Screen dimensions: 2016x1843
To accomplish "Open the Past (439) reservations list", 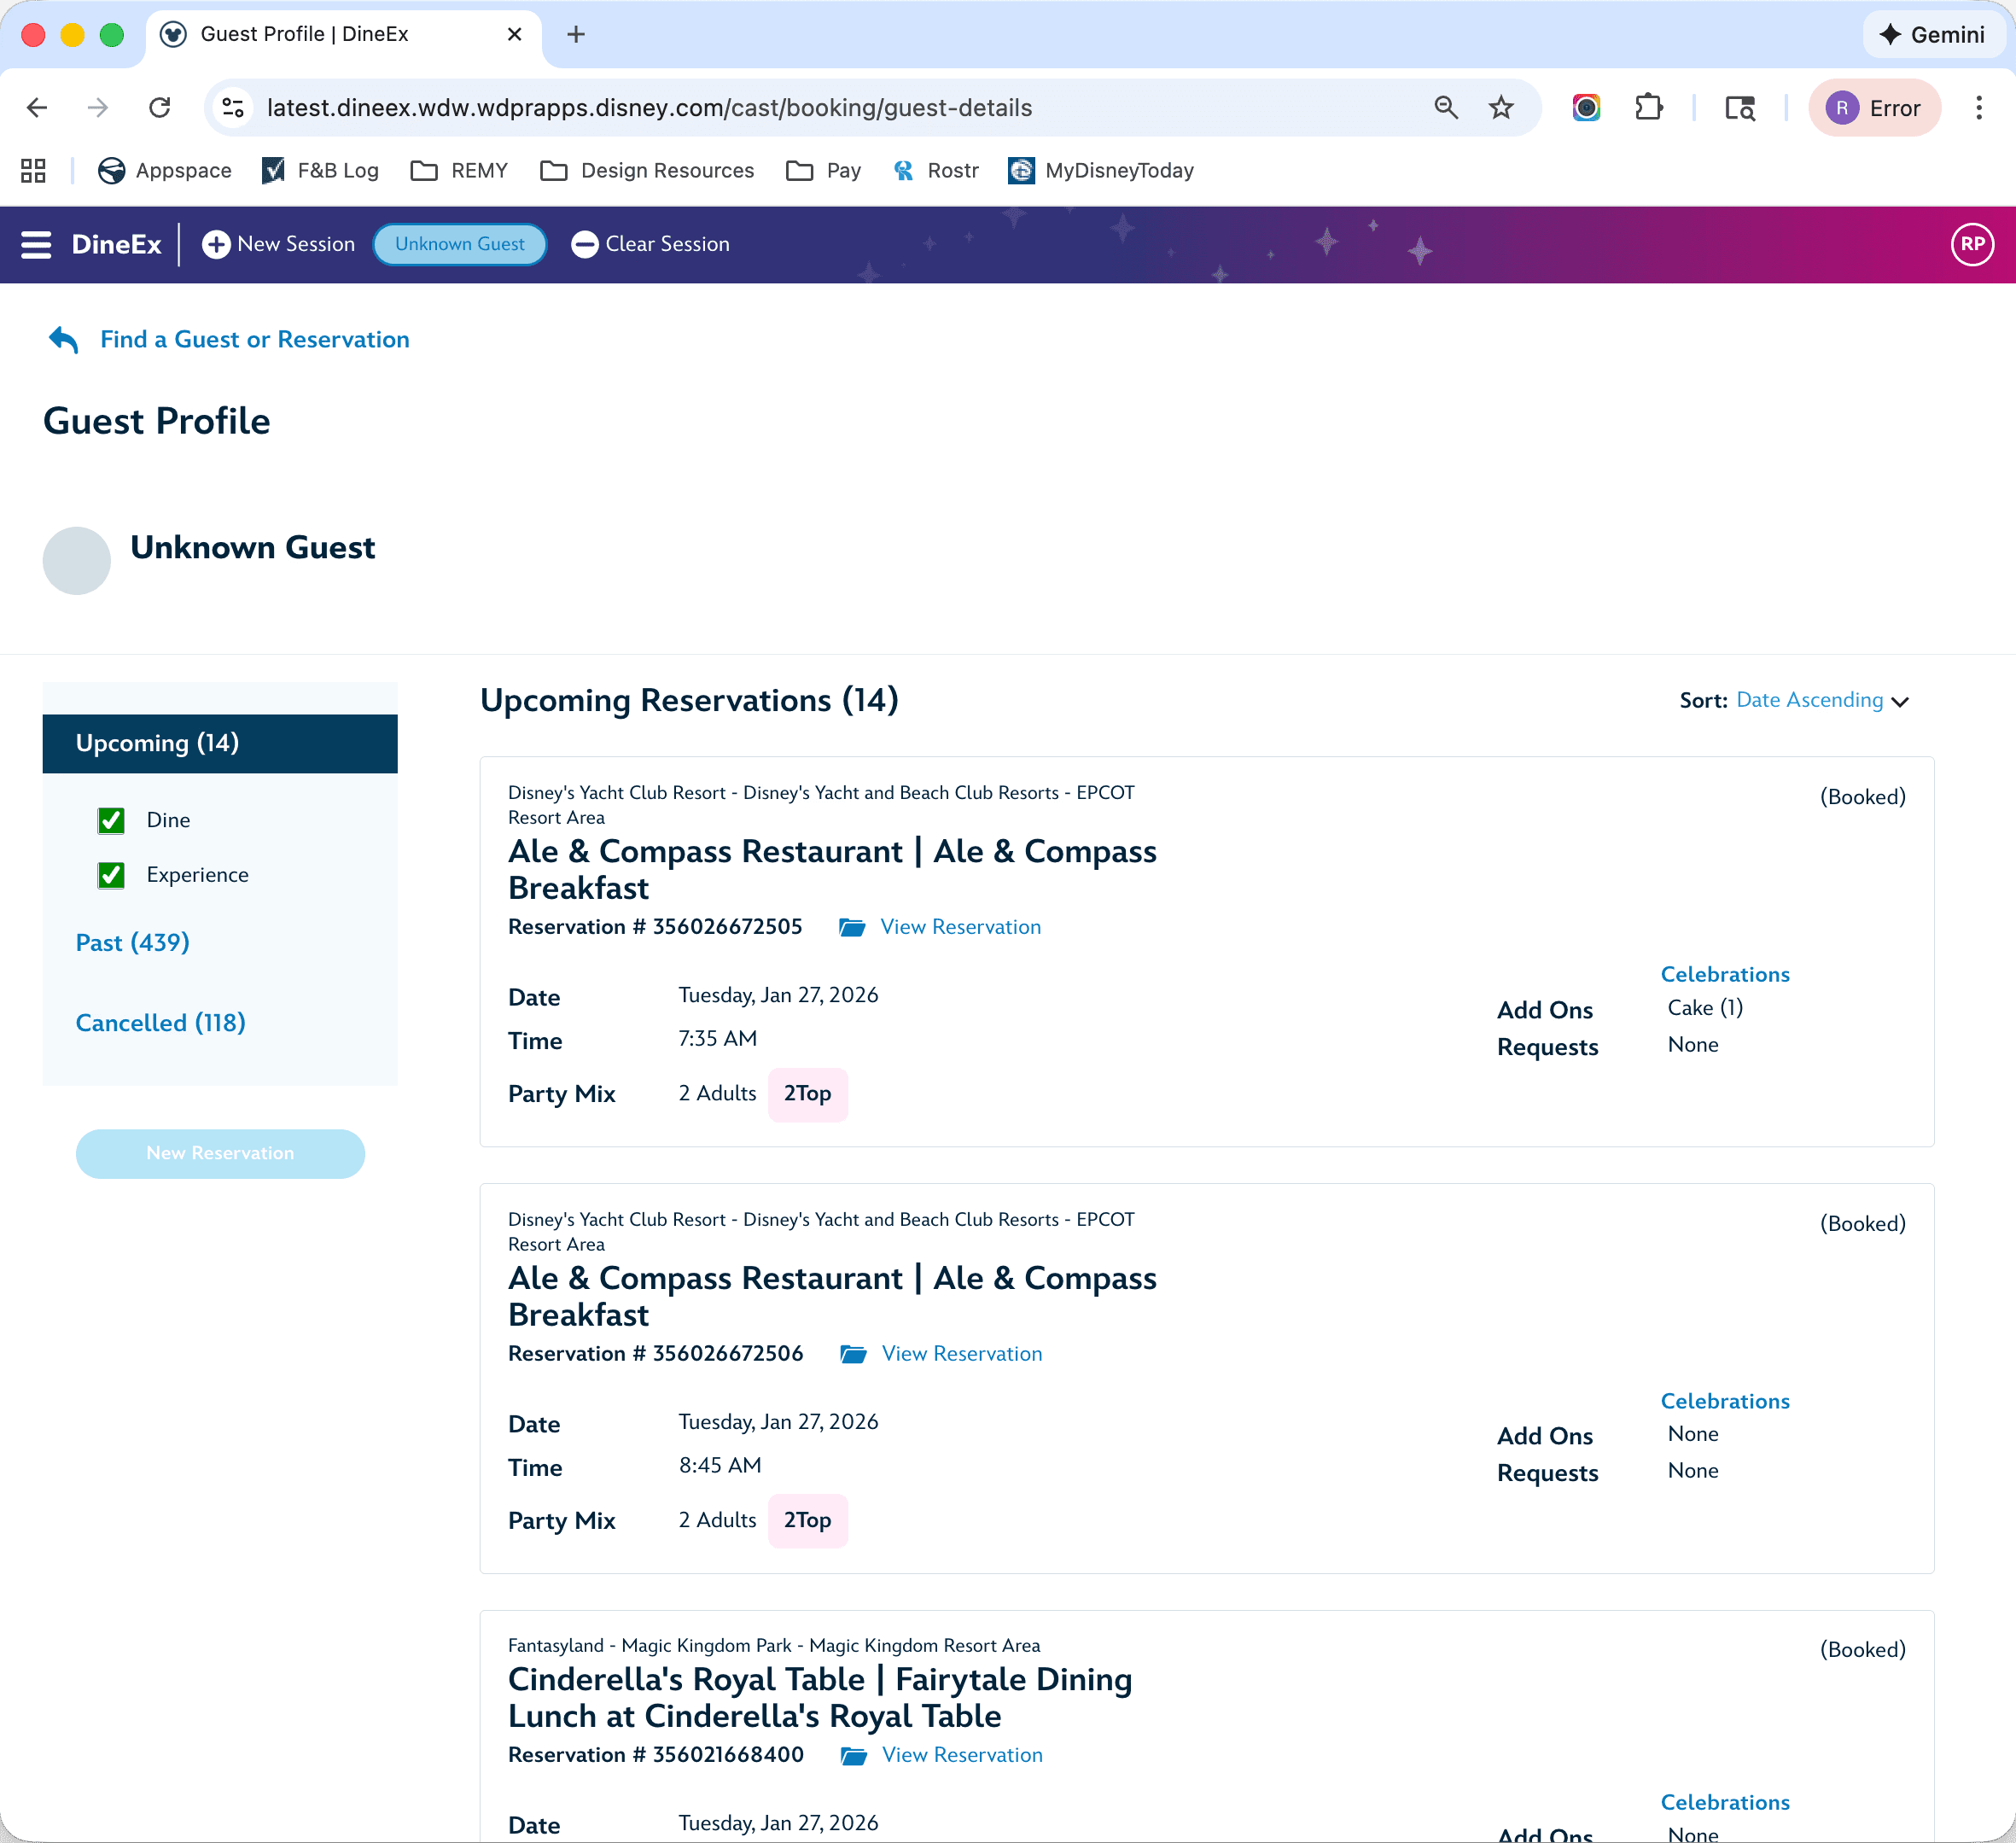I will pyautogui.click(x=132, y=942).
